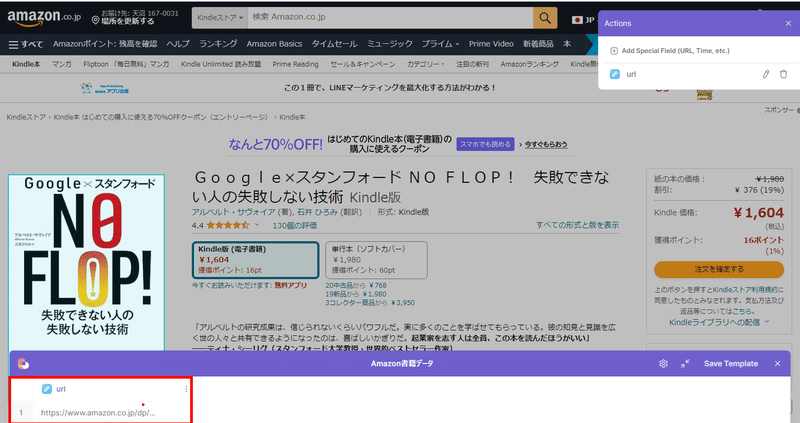Click the NO FLOP! book cover image

87,263
